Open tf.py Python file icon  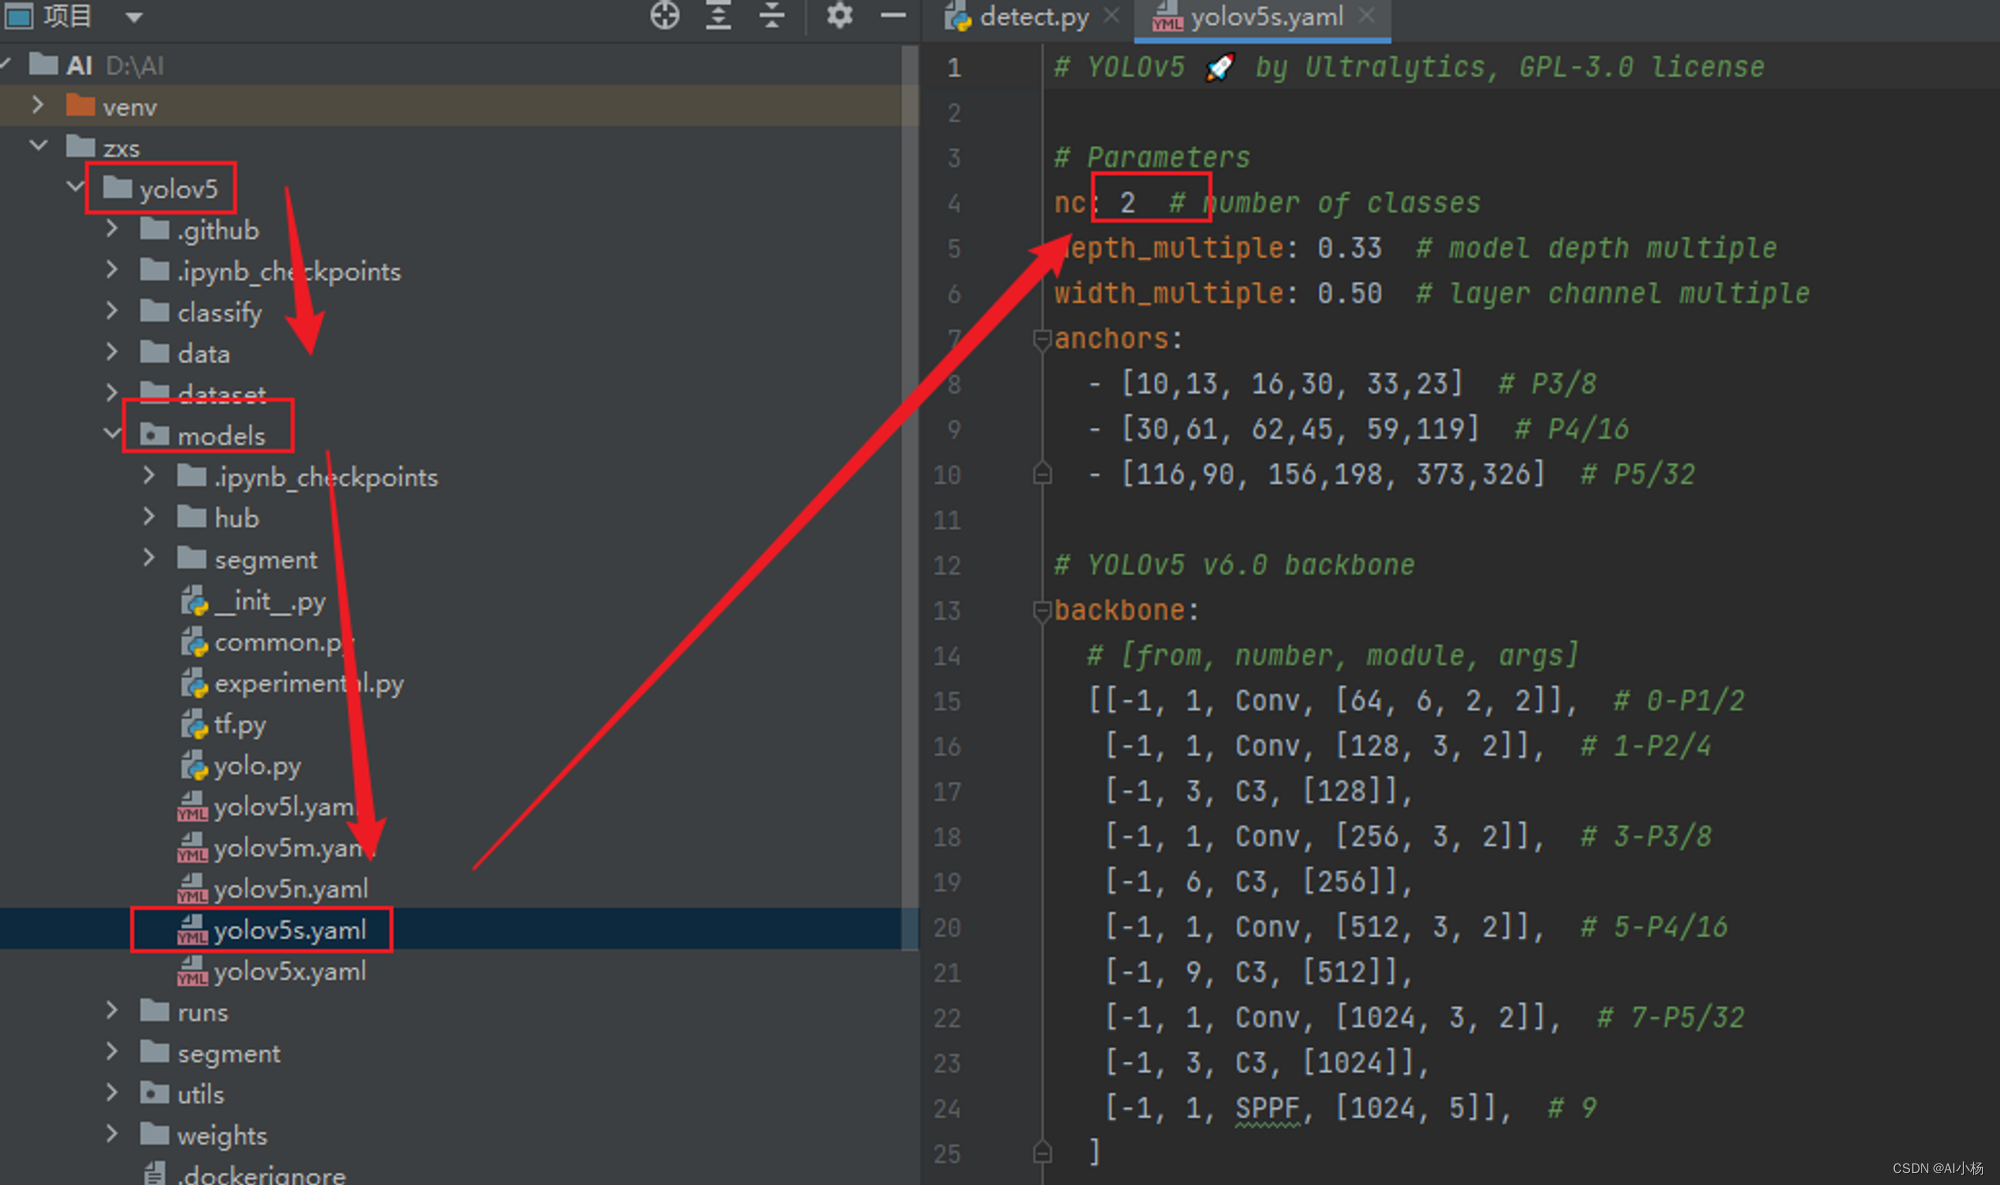tap(194, 723)
